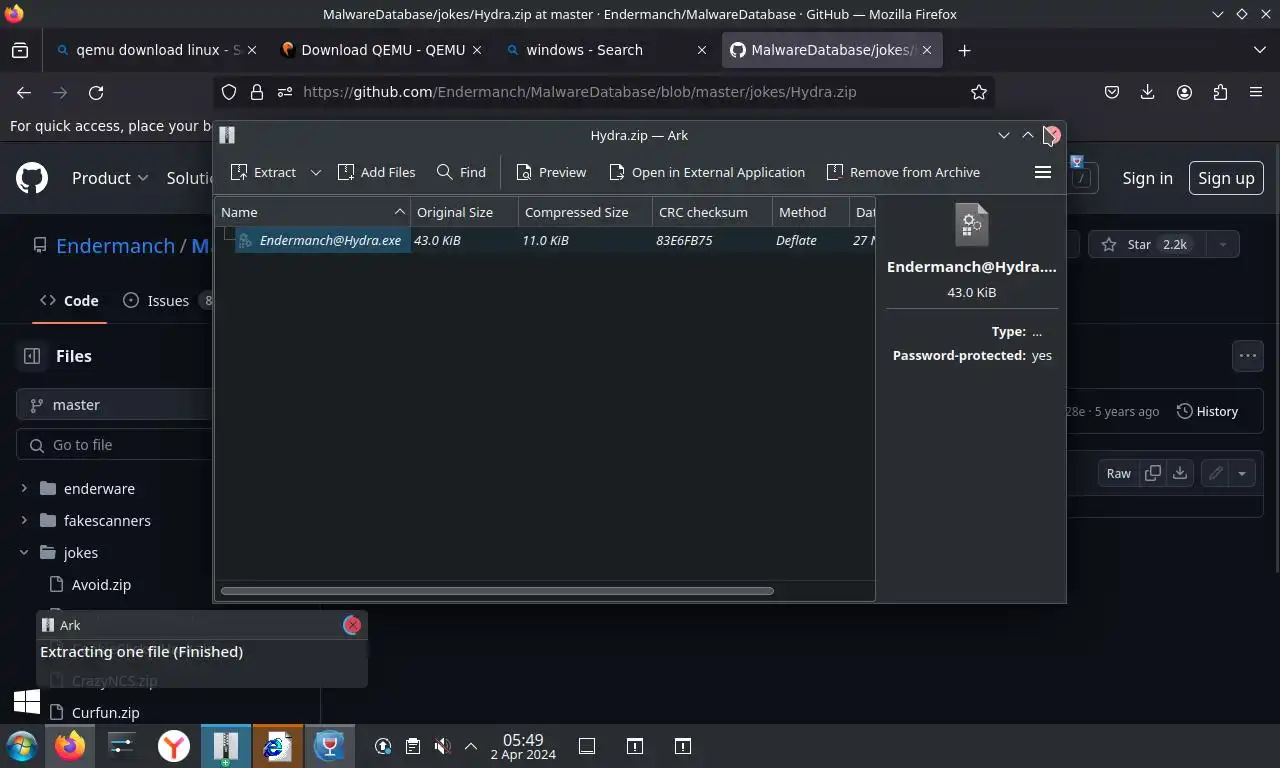Image resolution: width=1280 pixels, height=768 pixels.
Task: Dismiss the Ark extraction notification
Action: click(352, 625)
